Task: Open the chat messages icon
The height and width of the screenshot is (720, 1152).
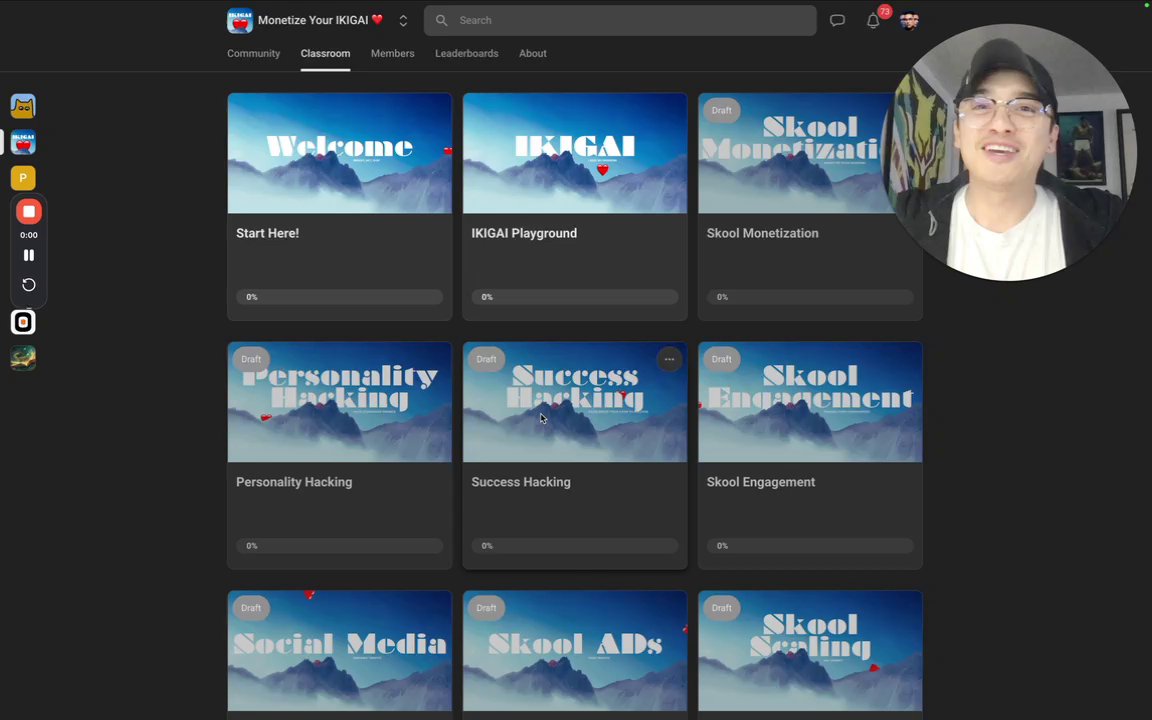Action: pyautogui.click(x=837, y=21)
